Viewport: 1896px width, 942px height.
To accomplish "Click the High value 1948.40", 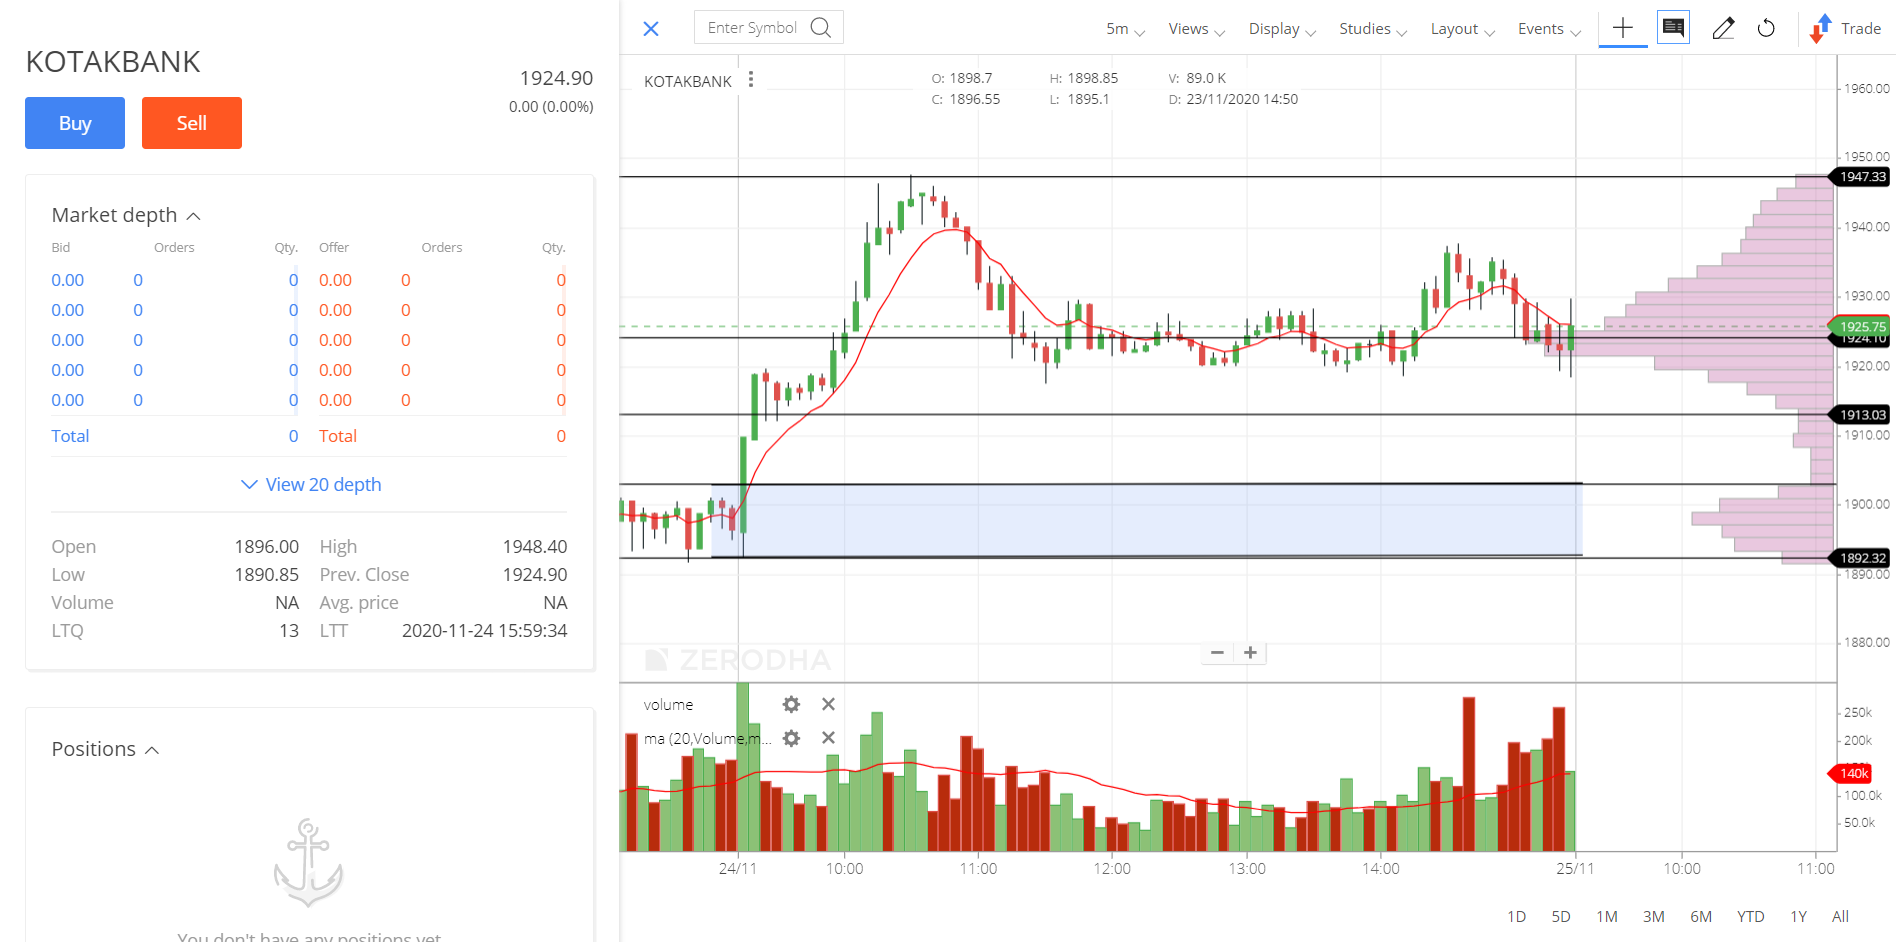I will coord(535,547).
